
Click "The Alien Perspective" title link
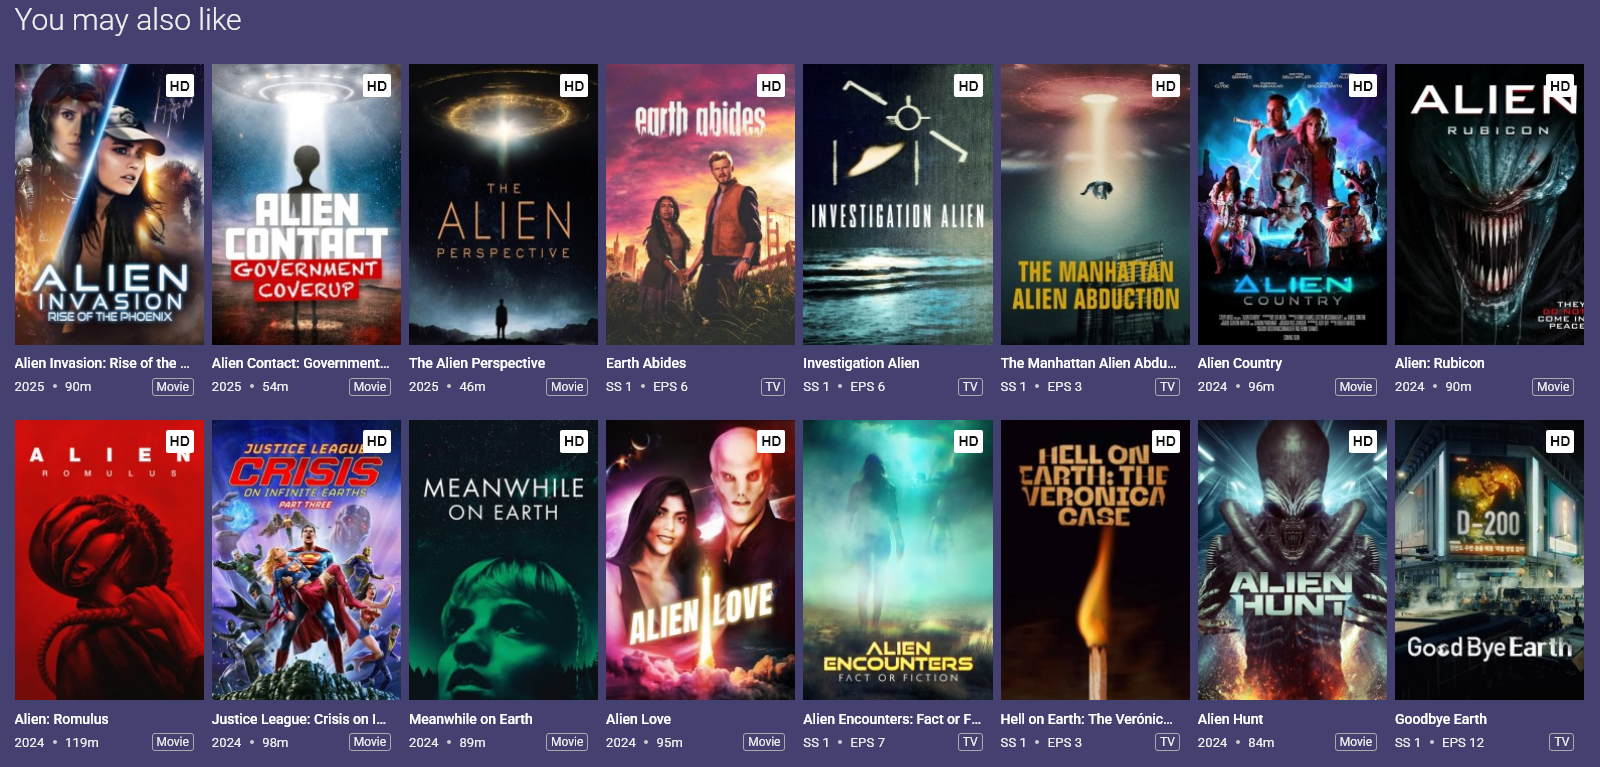(x=477, y=363)
